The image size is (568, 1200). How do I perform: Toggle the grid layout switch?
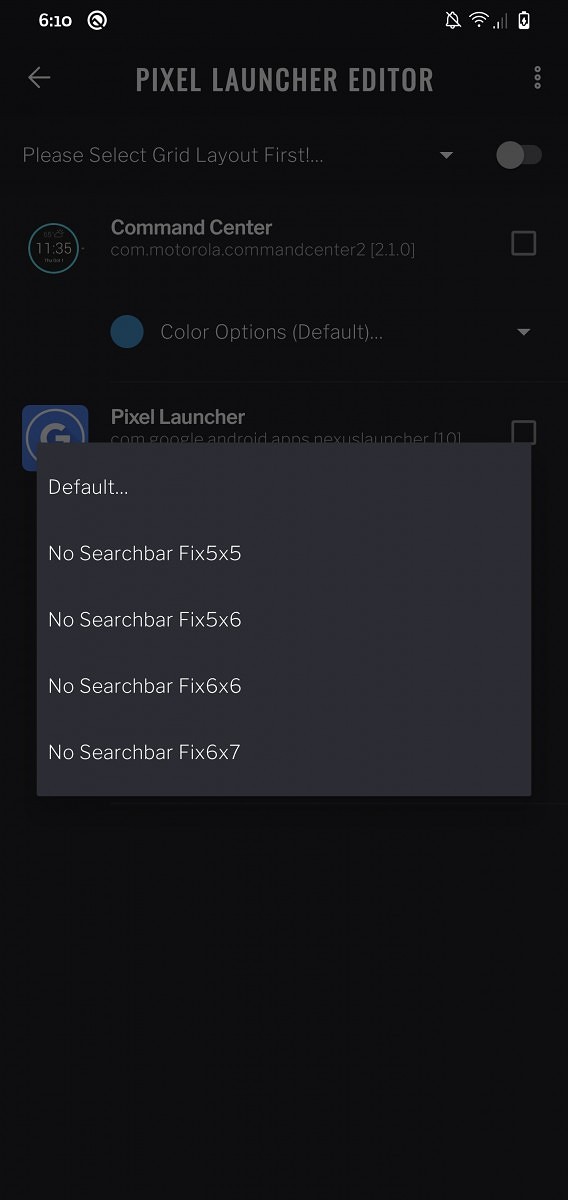pos(519,155)
